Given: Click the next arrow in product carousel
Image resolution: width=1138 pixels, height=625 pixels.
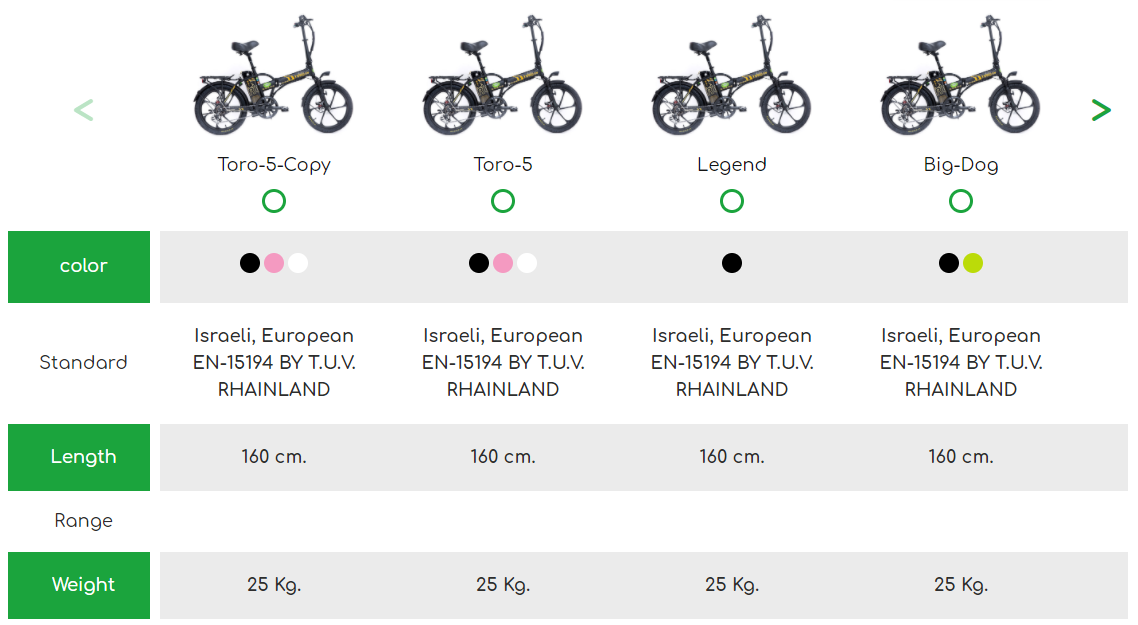Looking at the screenshot, I should [x=1101, y=110].
